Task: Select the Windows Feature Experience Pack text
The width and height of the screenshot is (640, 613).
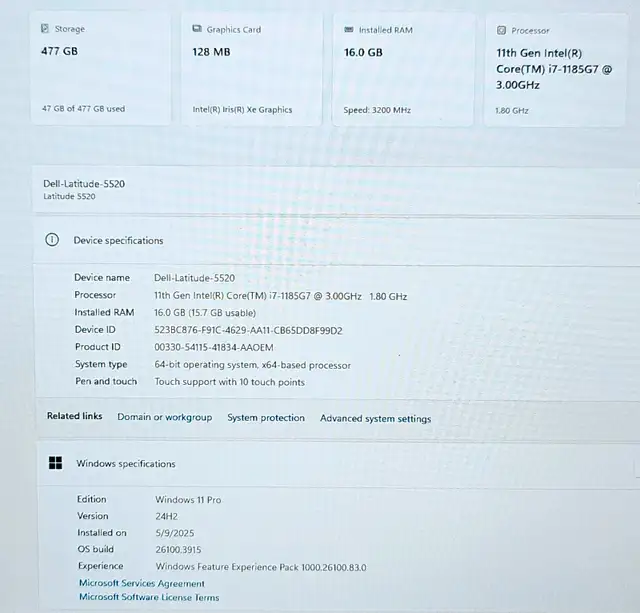Action: (x=261, y=567)
